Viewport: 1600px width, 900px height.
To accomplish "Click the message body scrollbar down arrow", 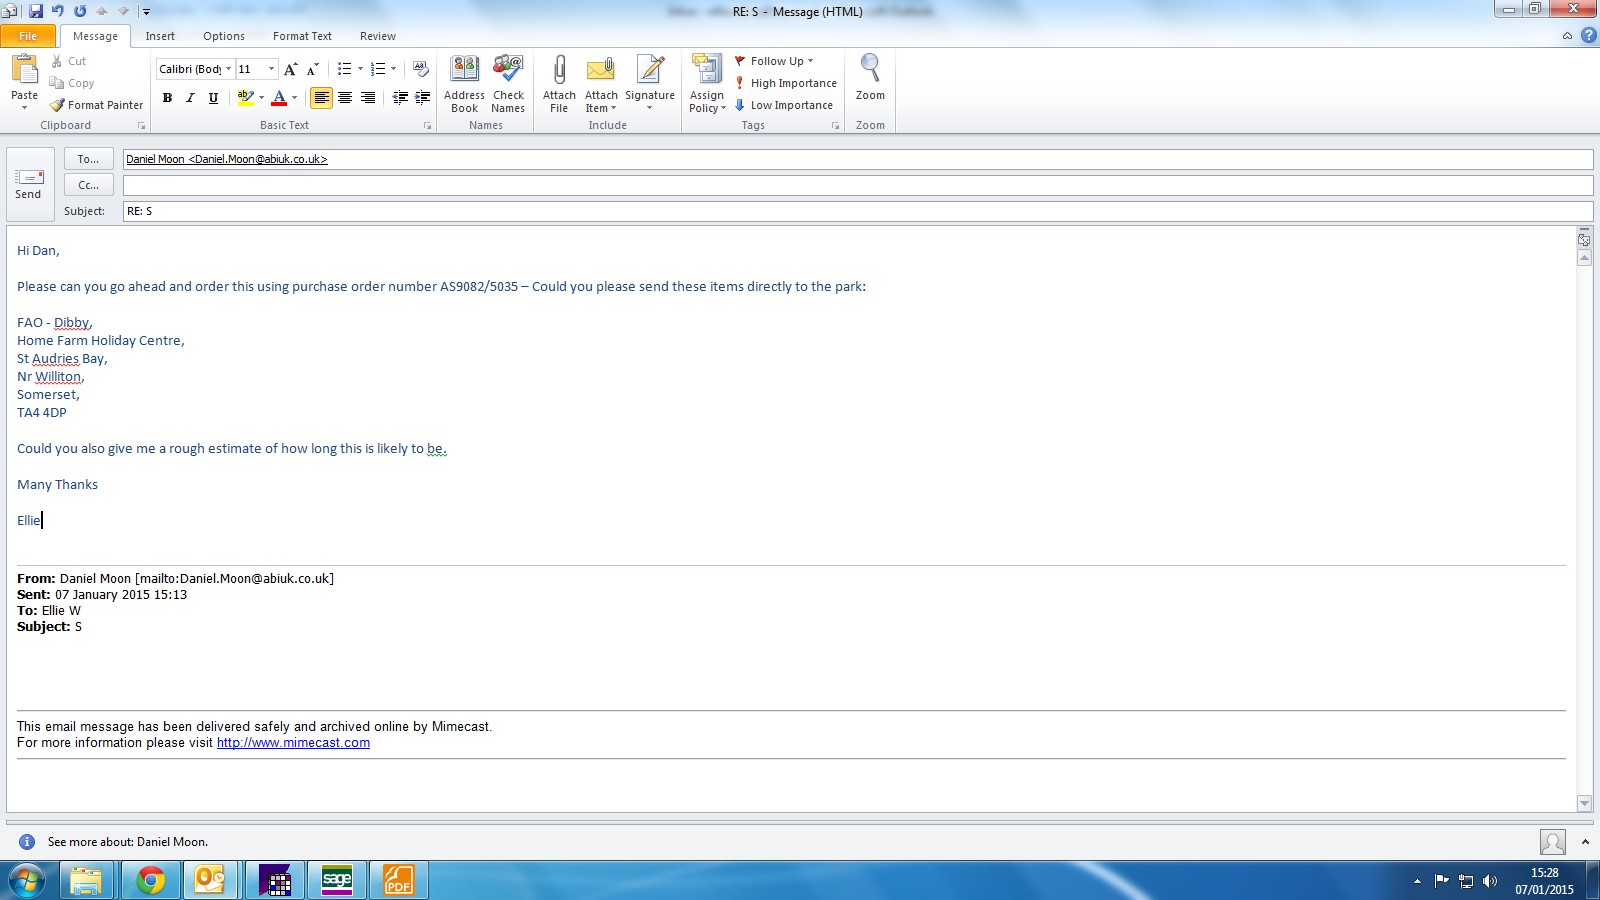I will click(x=1584, y=803).
